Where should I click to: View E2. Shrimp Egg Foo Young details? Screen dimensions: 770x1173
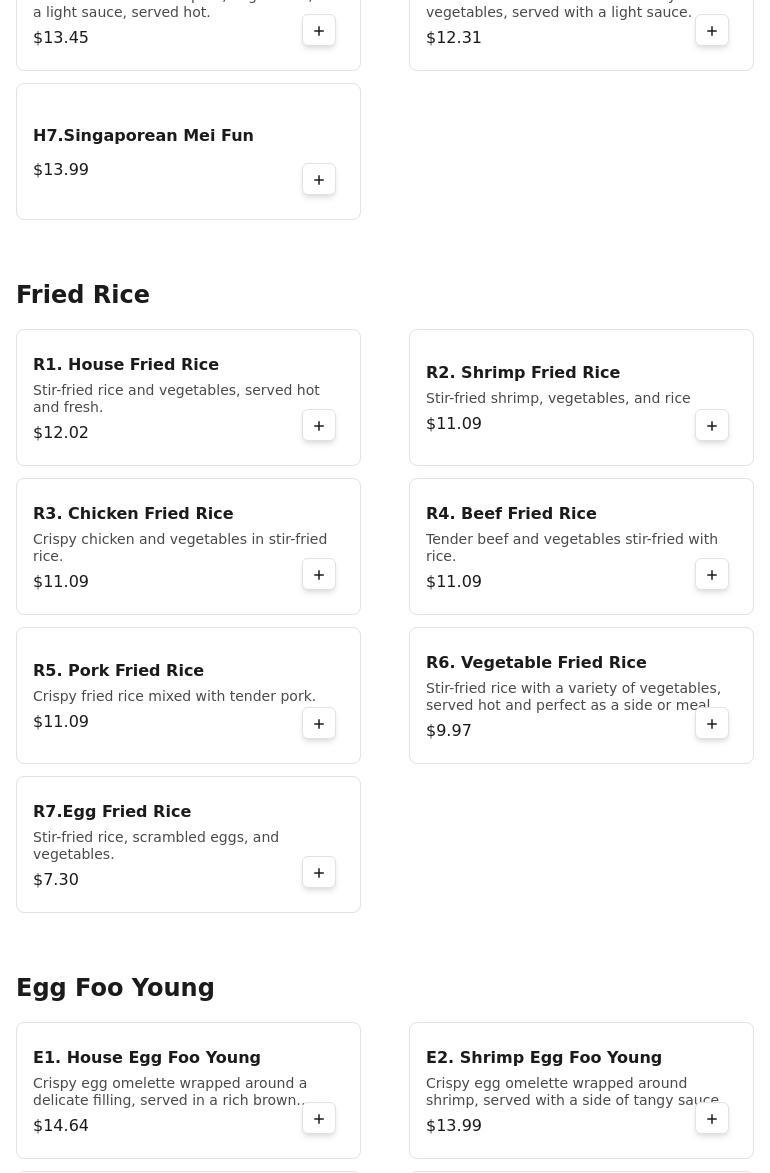click(x=544, y=1058)
